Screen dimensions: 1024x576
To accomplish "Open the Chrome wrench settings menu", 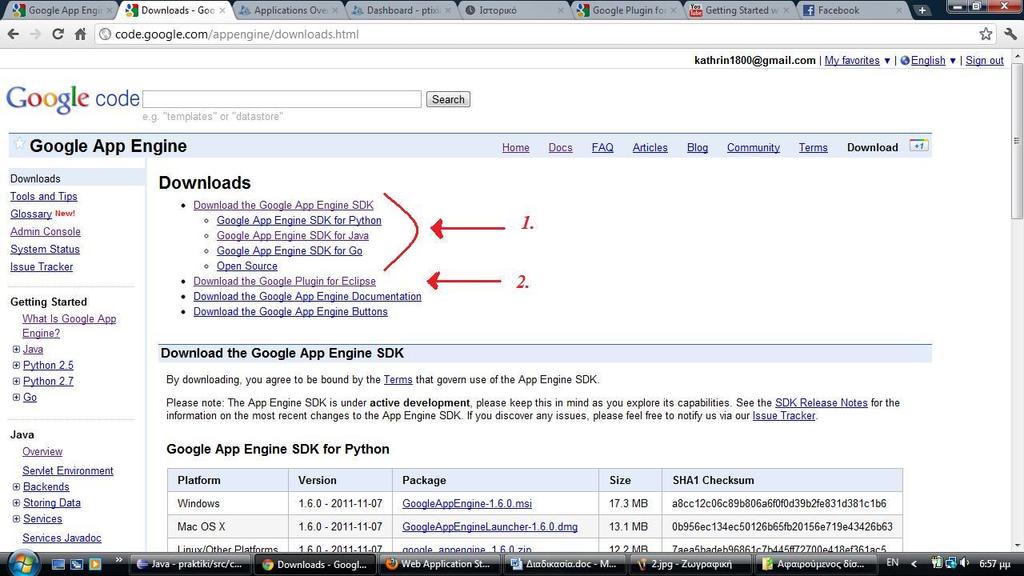I will pos(1010,34).
